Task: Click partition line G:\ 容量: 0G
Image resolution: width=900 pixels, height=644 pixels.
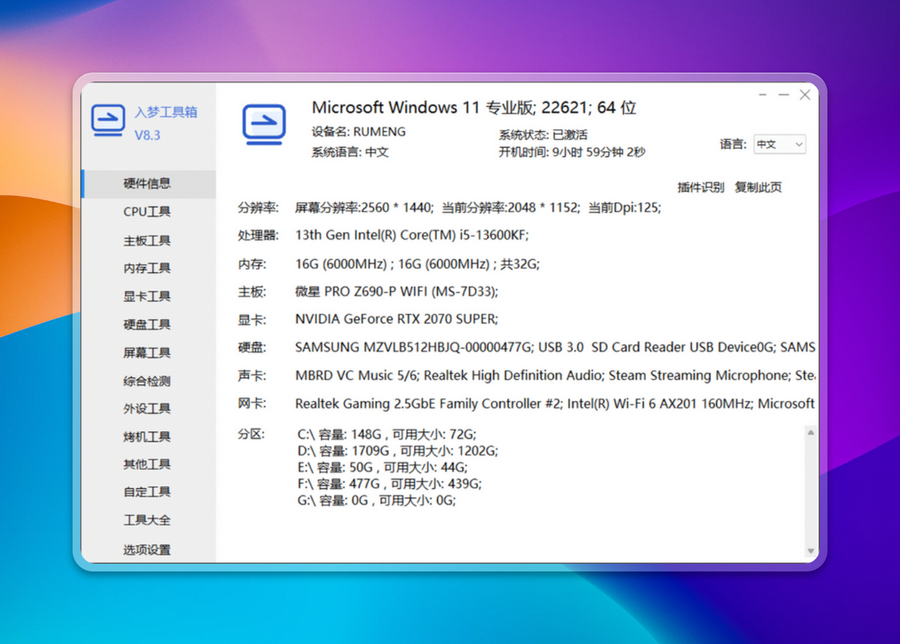Action: [377, 501]
